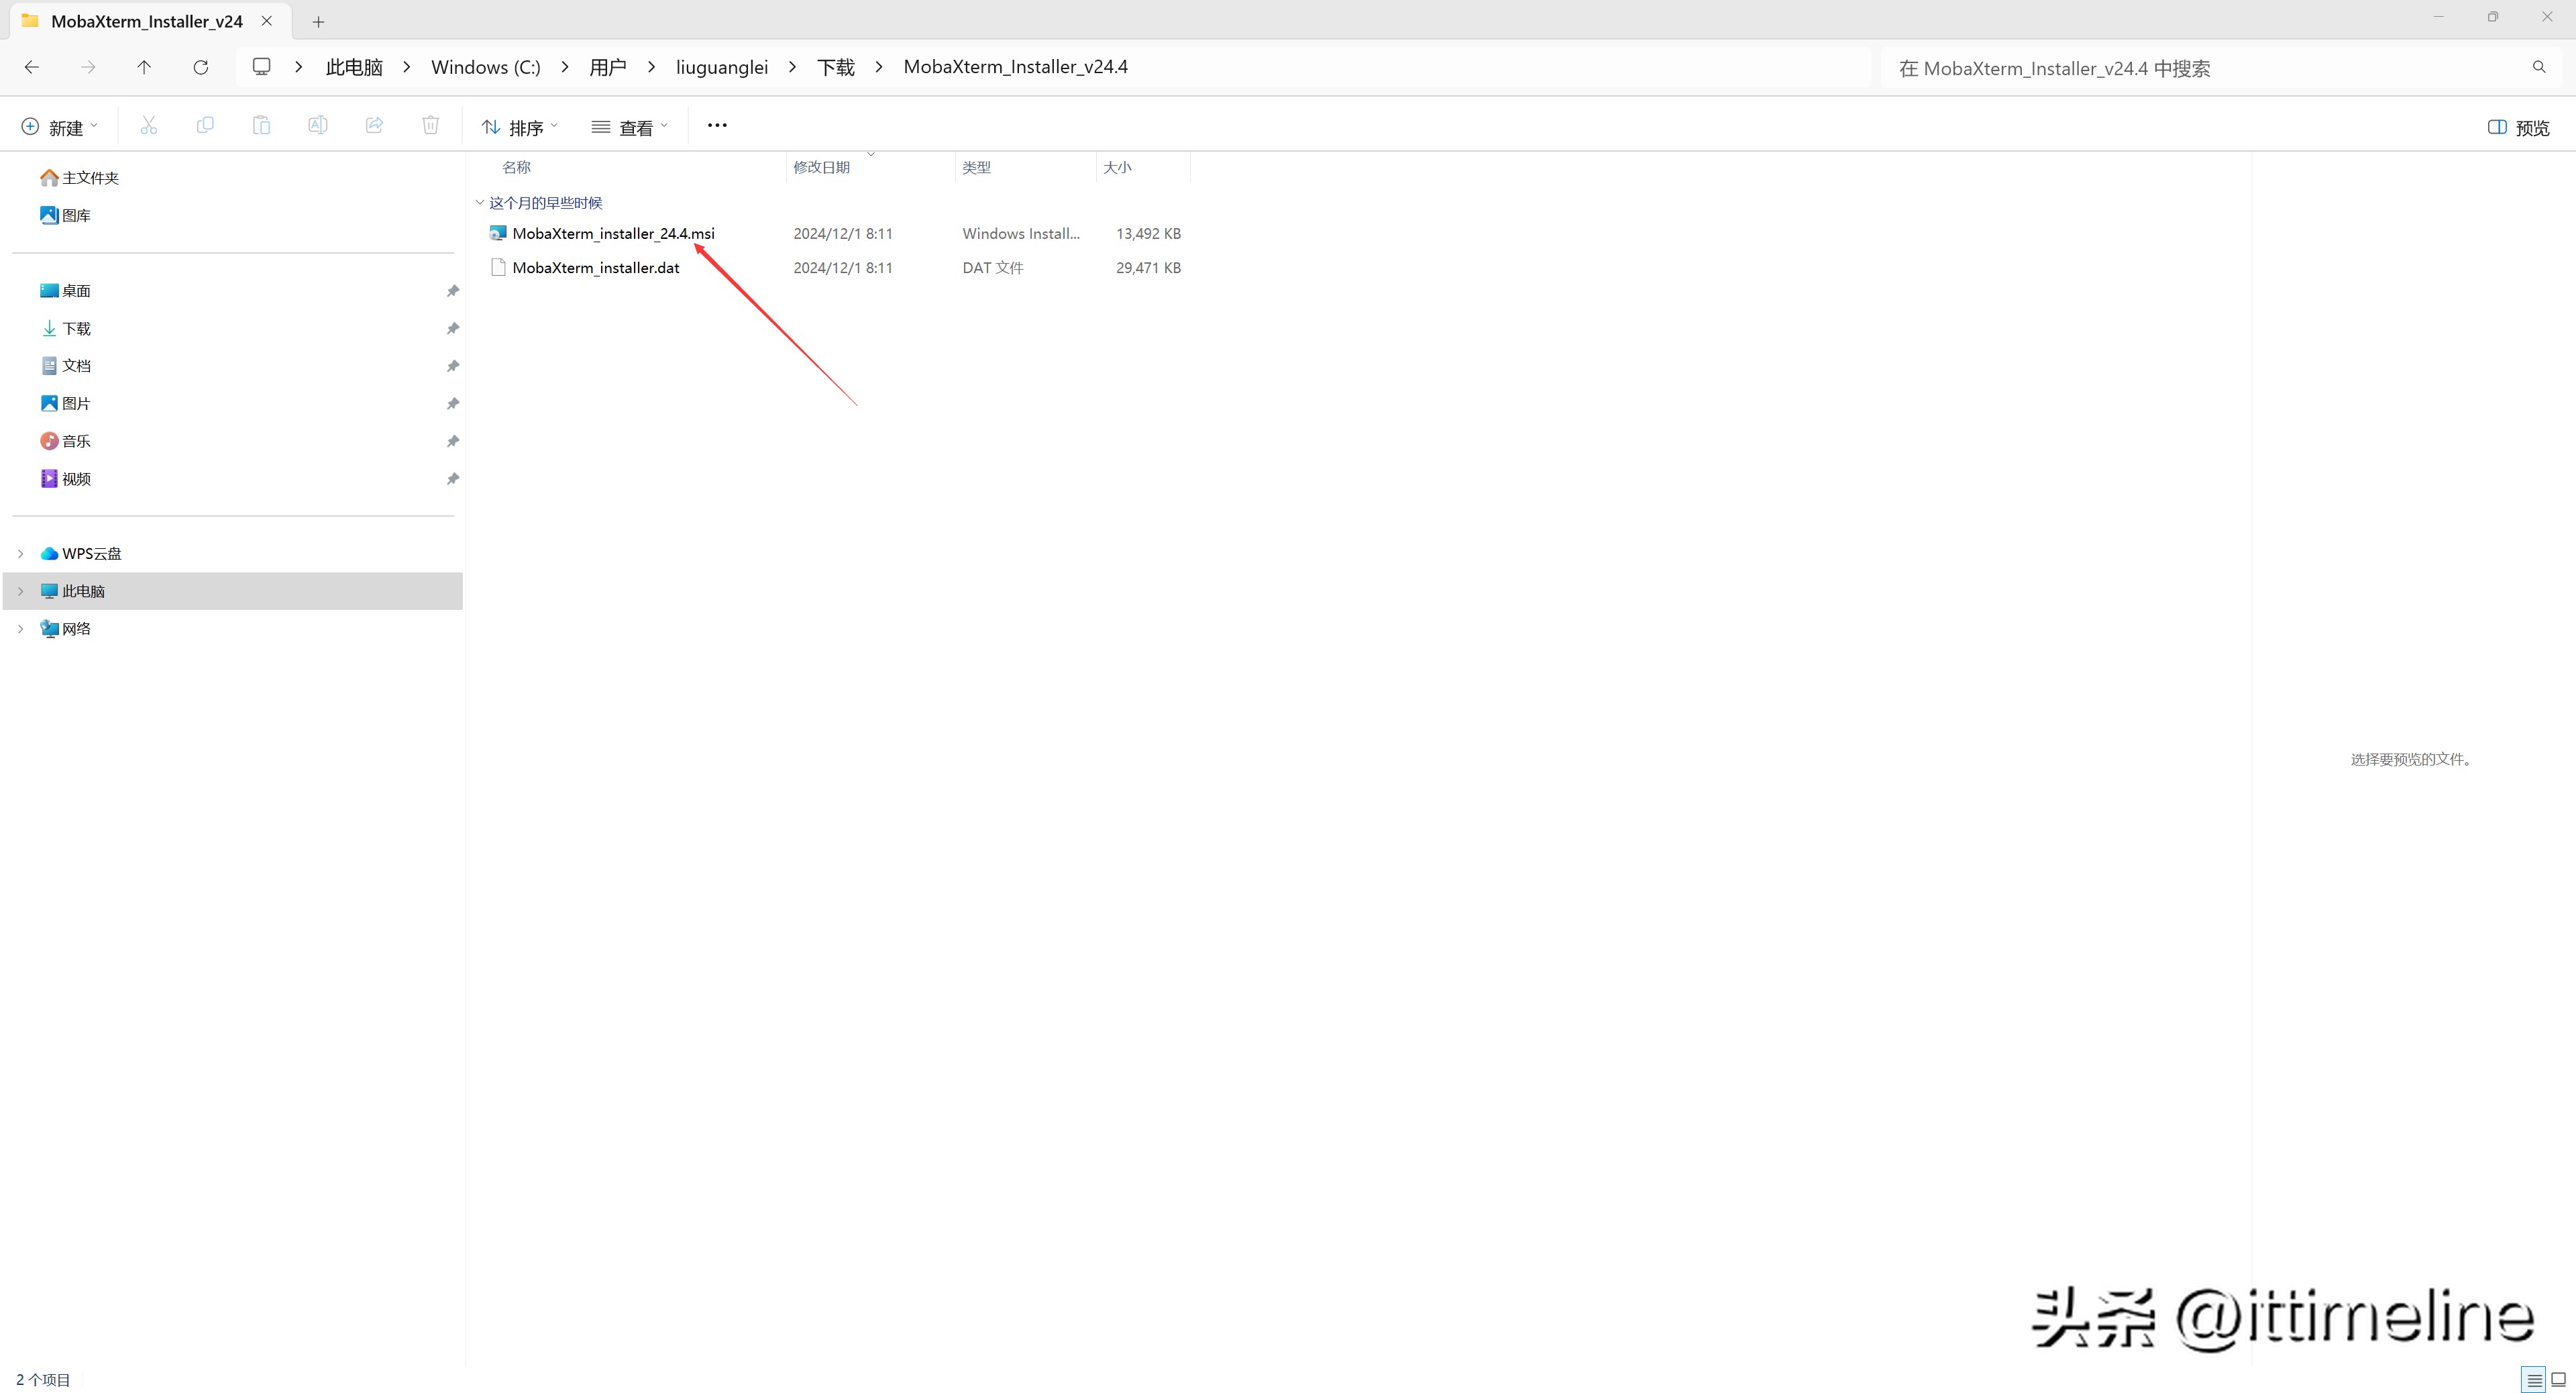Collapse the 这个月的早些时候 group
Screen dimensions: 2576x1393
click(x=480, y=203)
